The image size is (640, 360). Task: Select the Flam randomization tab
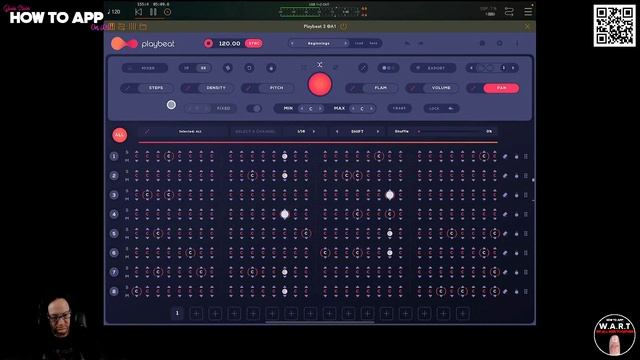tap(380, 88)
